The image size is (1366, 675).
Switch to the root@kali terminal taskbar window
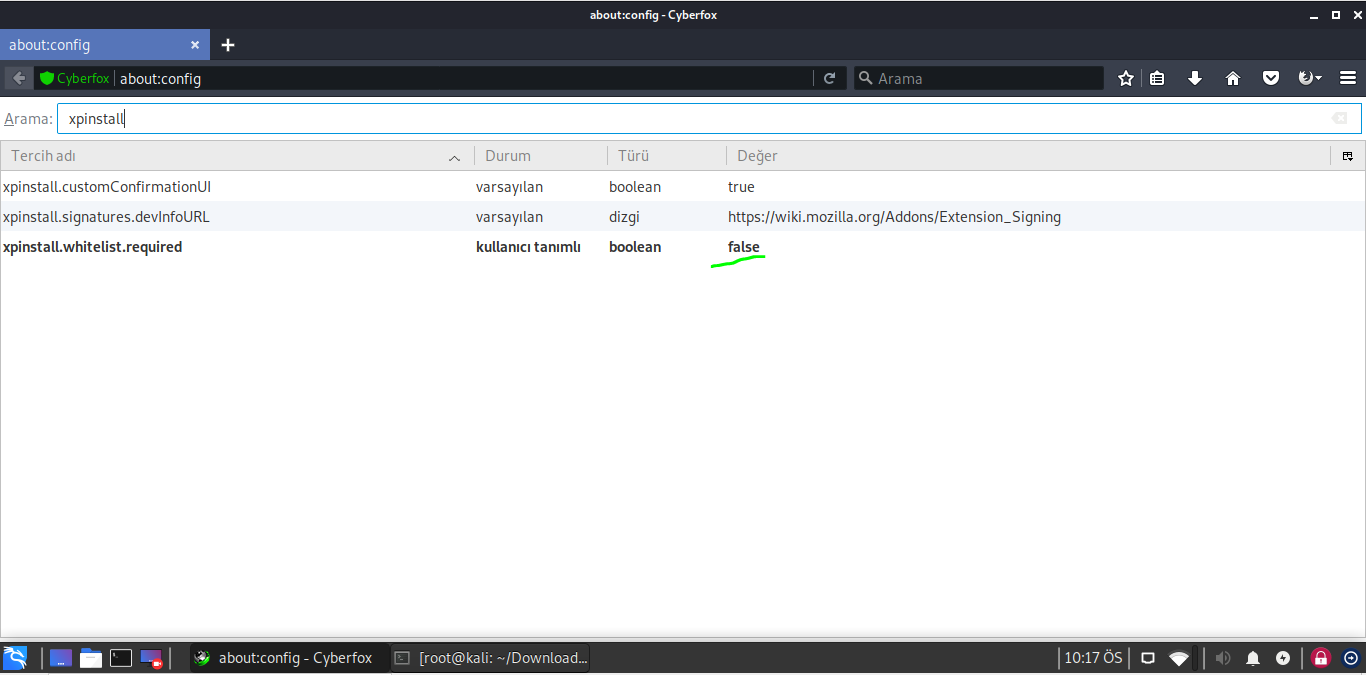(x=491, y=658)
